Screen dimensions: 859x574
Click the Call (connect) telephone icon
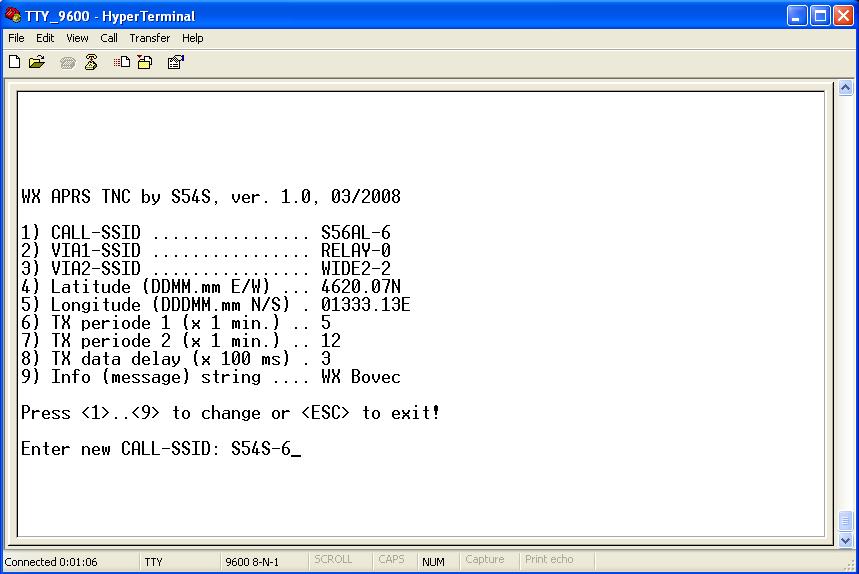pos(67,63)
